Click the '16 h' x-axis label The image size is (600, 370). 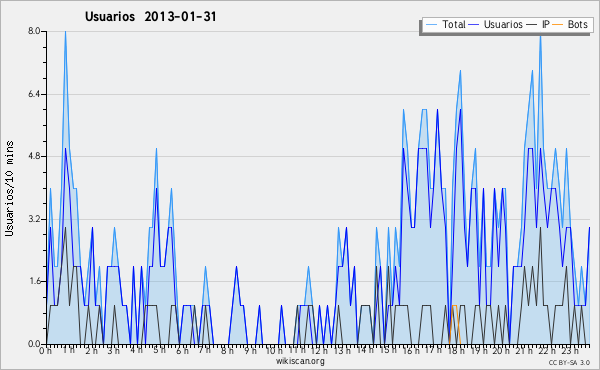(x=411, y=351)
